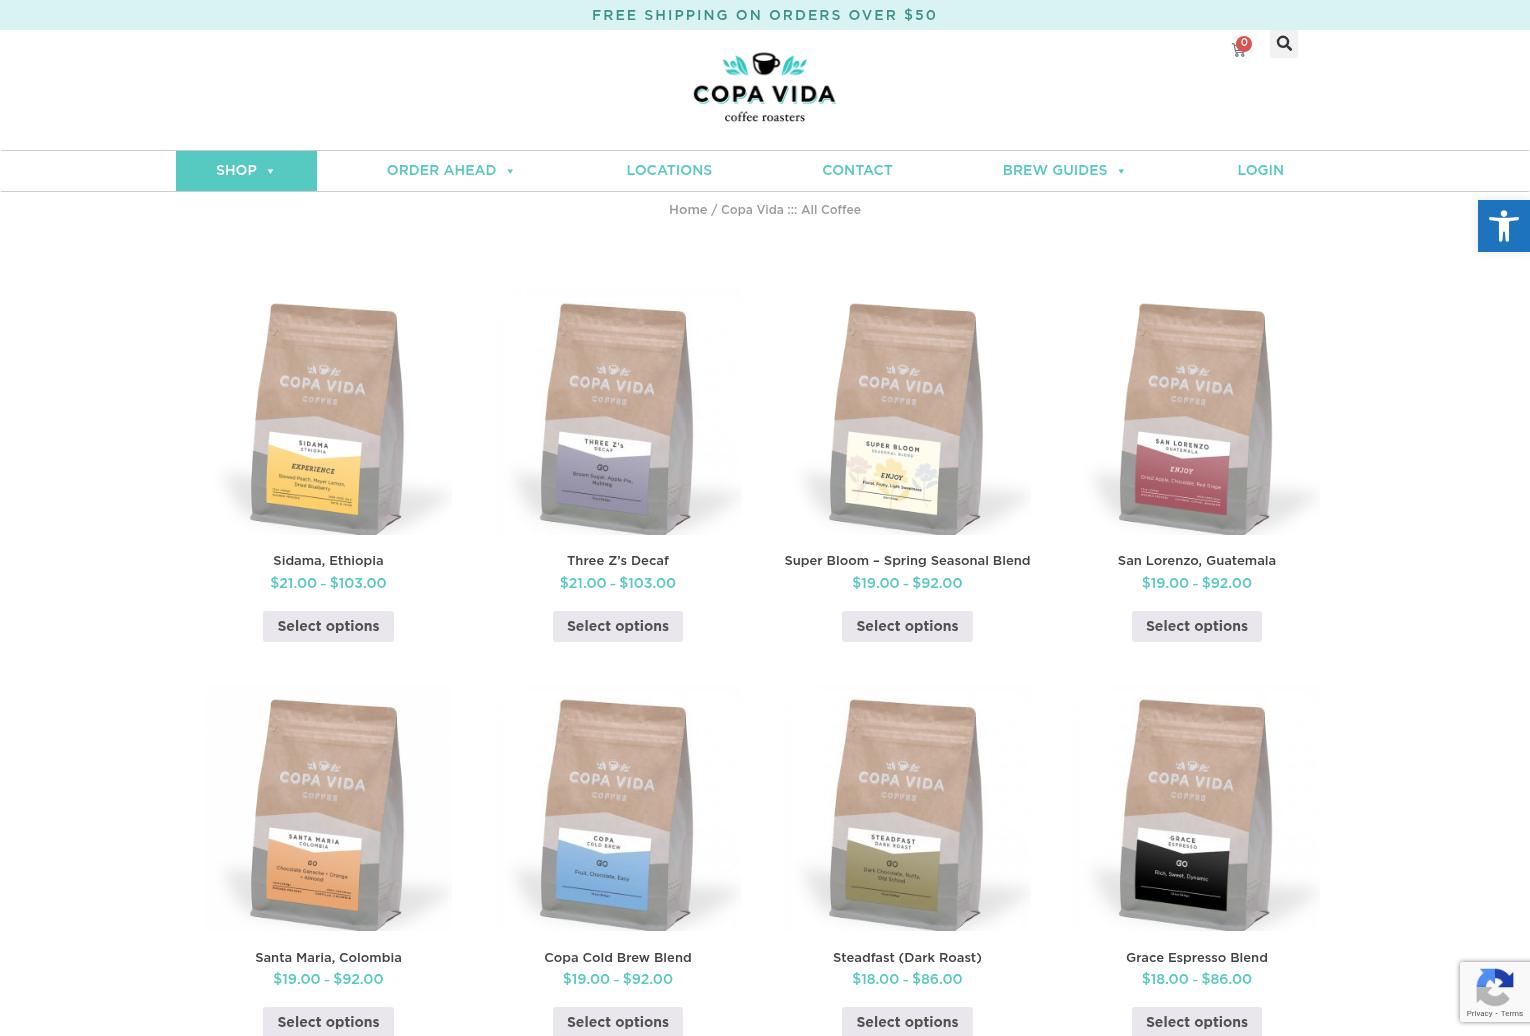Select options for Sidama, Ethiopia
1530x1036 pixels.
point(328,626)
